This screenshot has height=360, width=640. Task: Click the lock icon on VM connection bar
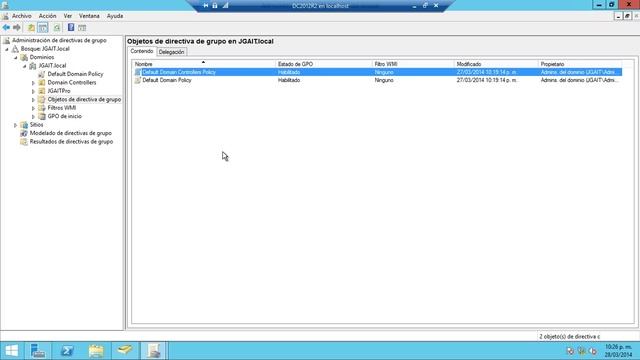(215, 6)
